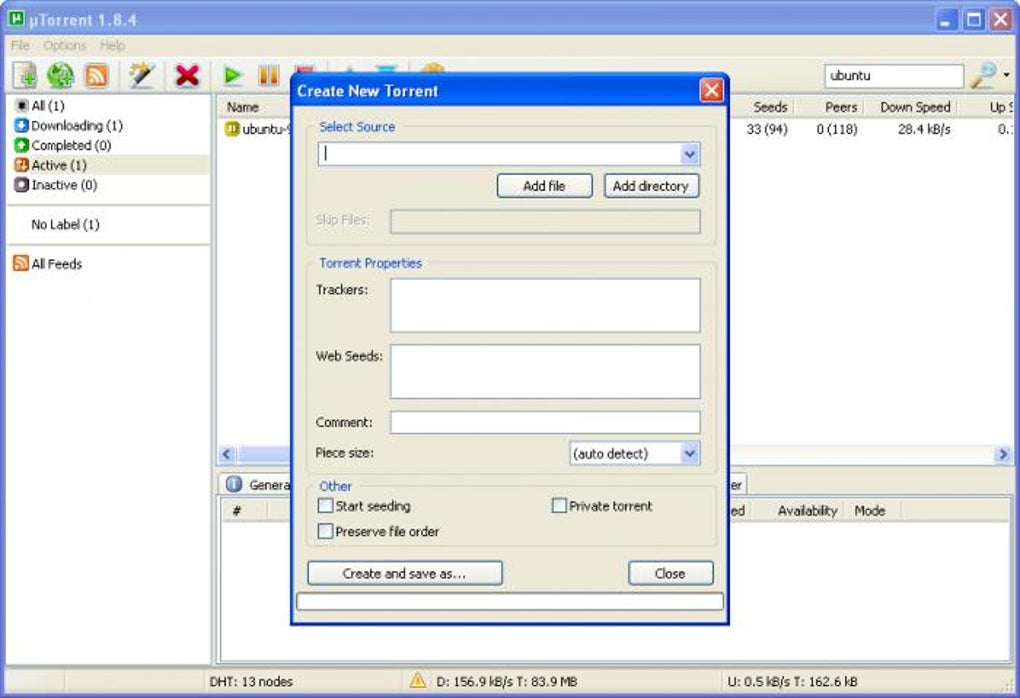
Task: Click the Inactive category icon
Action: coord(21,185)
